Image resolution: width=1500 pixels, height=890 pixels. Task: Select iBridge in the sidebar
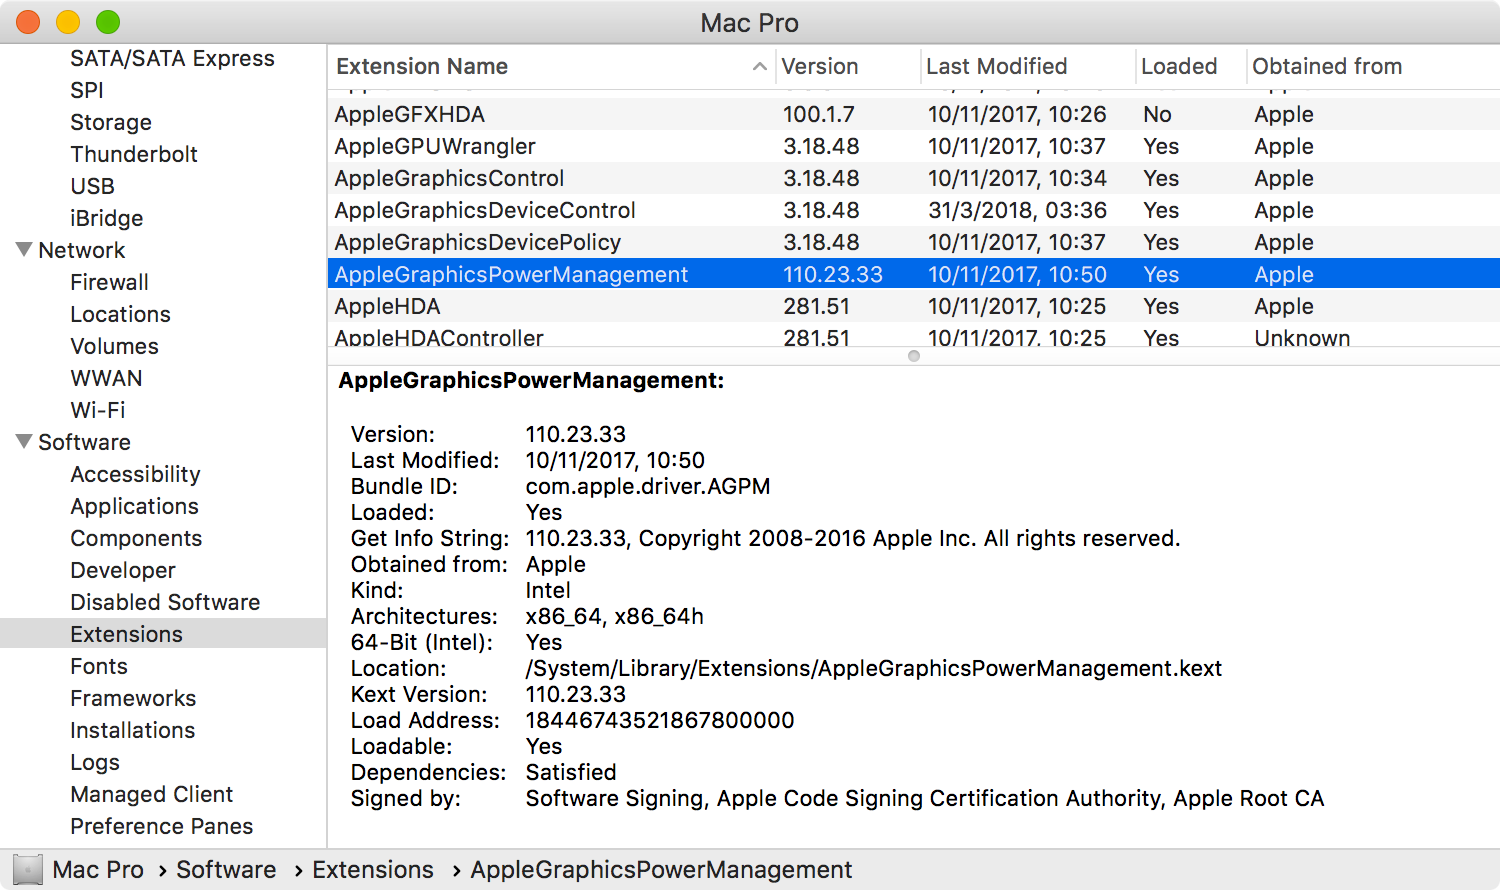pyautogui.click(x=106, y=218)
